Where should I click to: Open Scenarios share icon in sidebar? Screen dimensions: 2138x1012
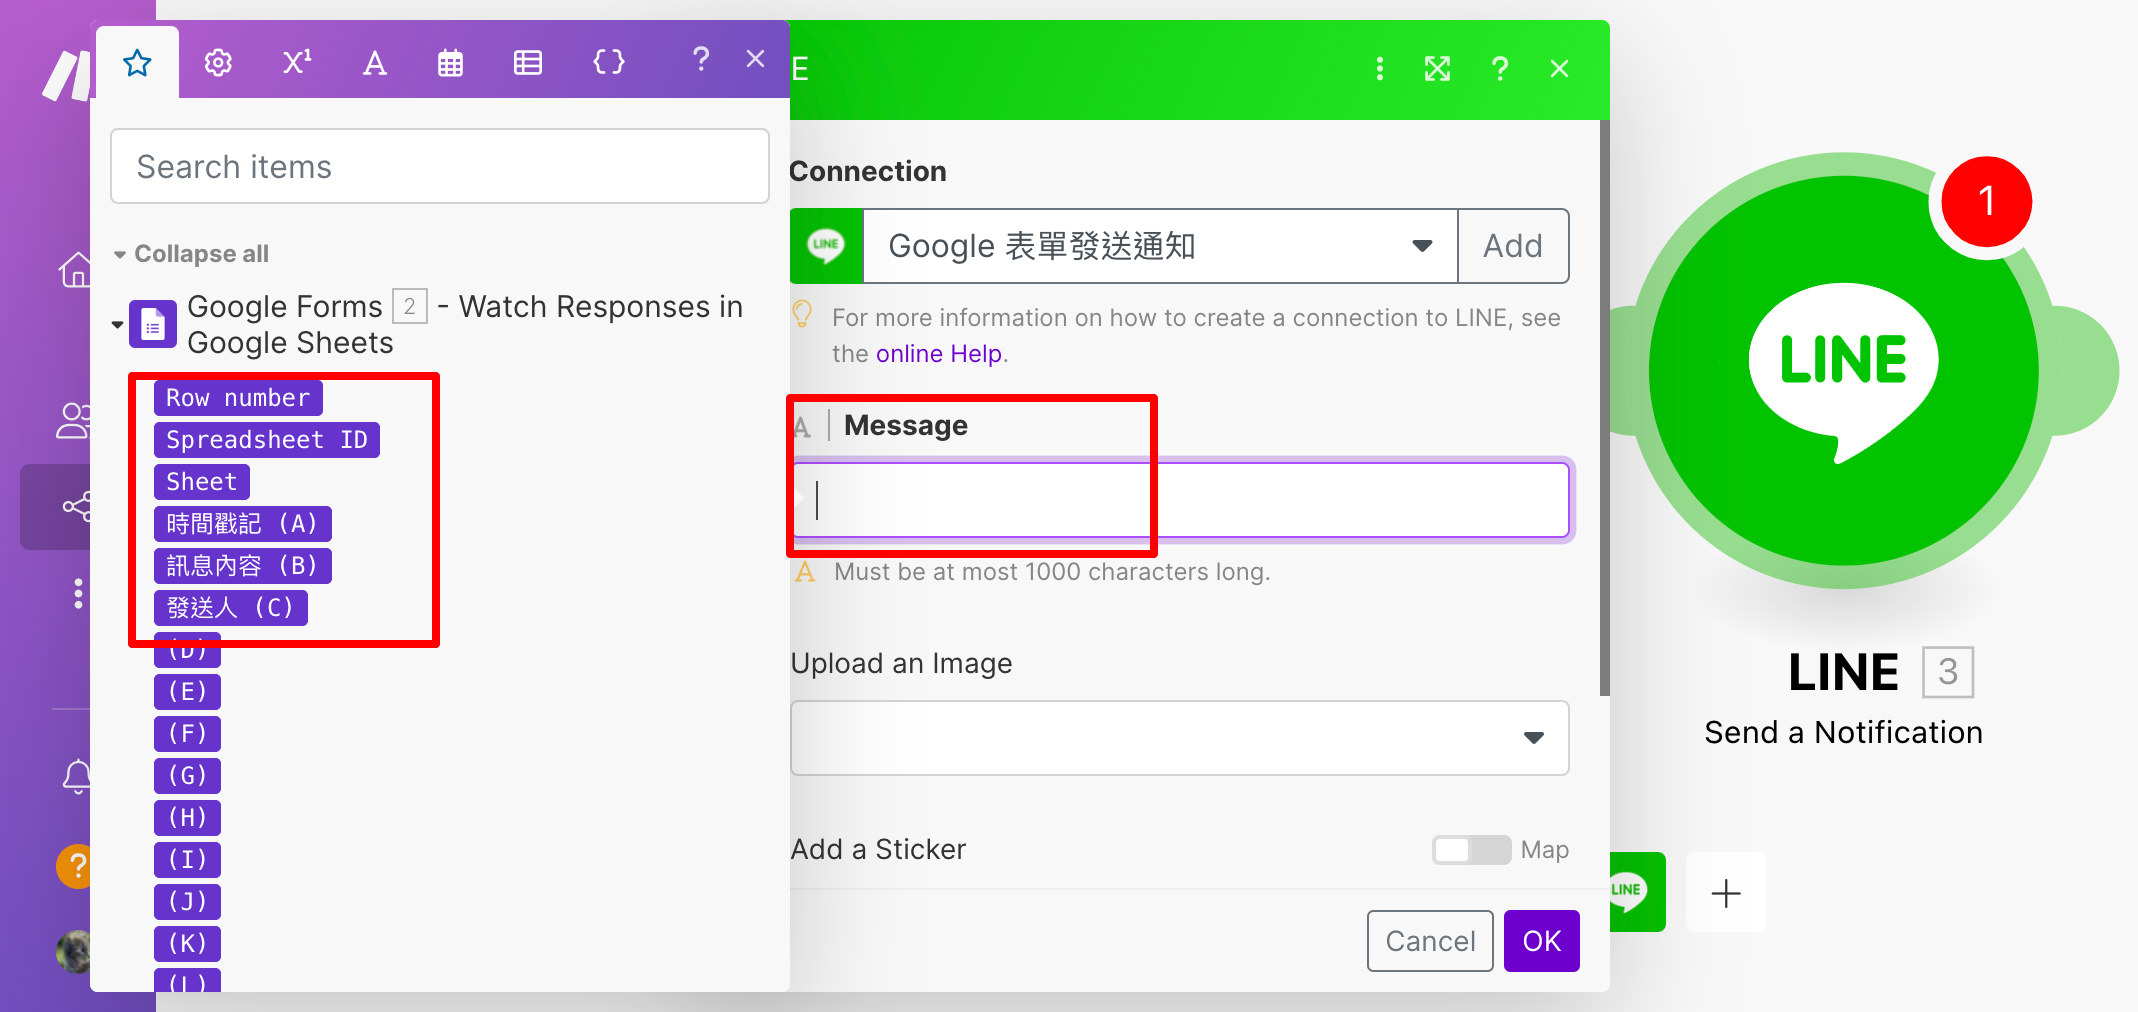pos(76,507)
